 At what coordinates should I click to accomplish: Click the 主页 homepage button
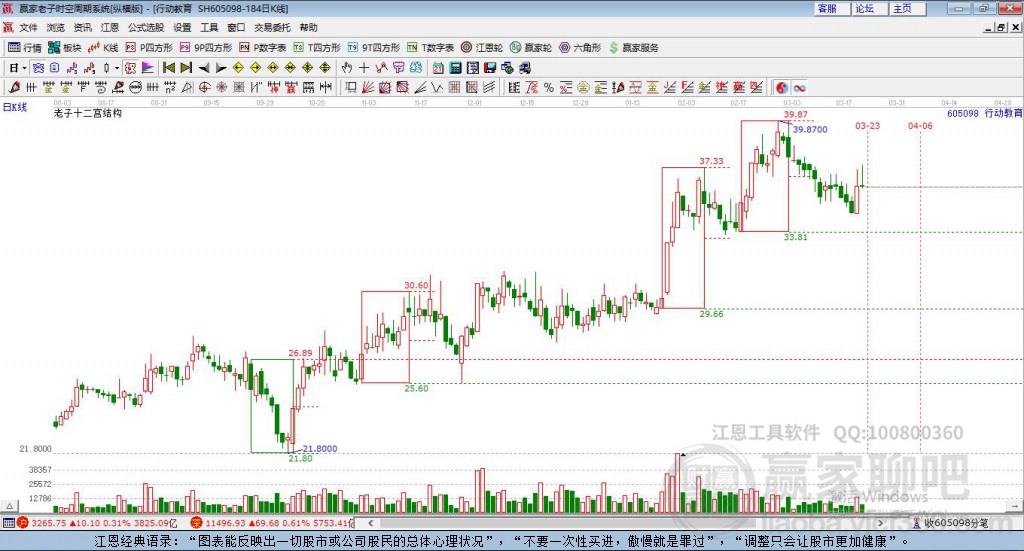click(906, 8)
